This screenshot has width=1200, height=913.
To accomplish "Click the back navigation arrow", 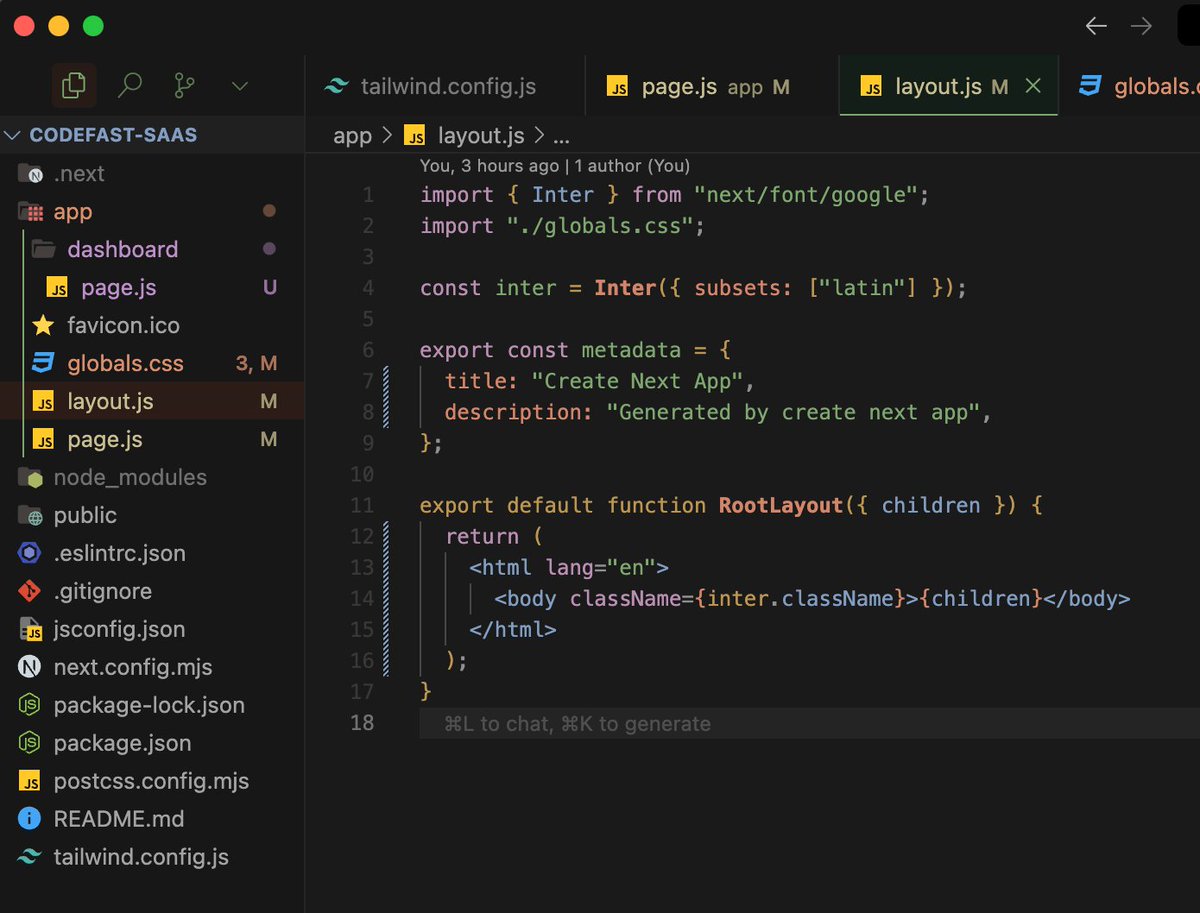I will (x=1095, y=27).
